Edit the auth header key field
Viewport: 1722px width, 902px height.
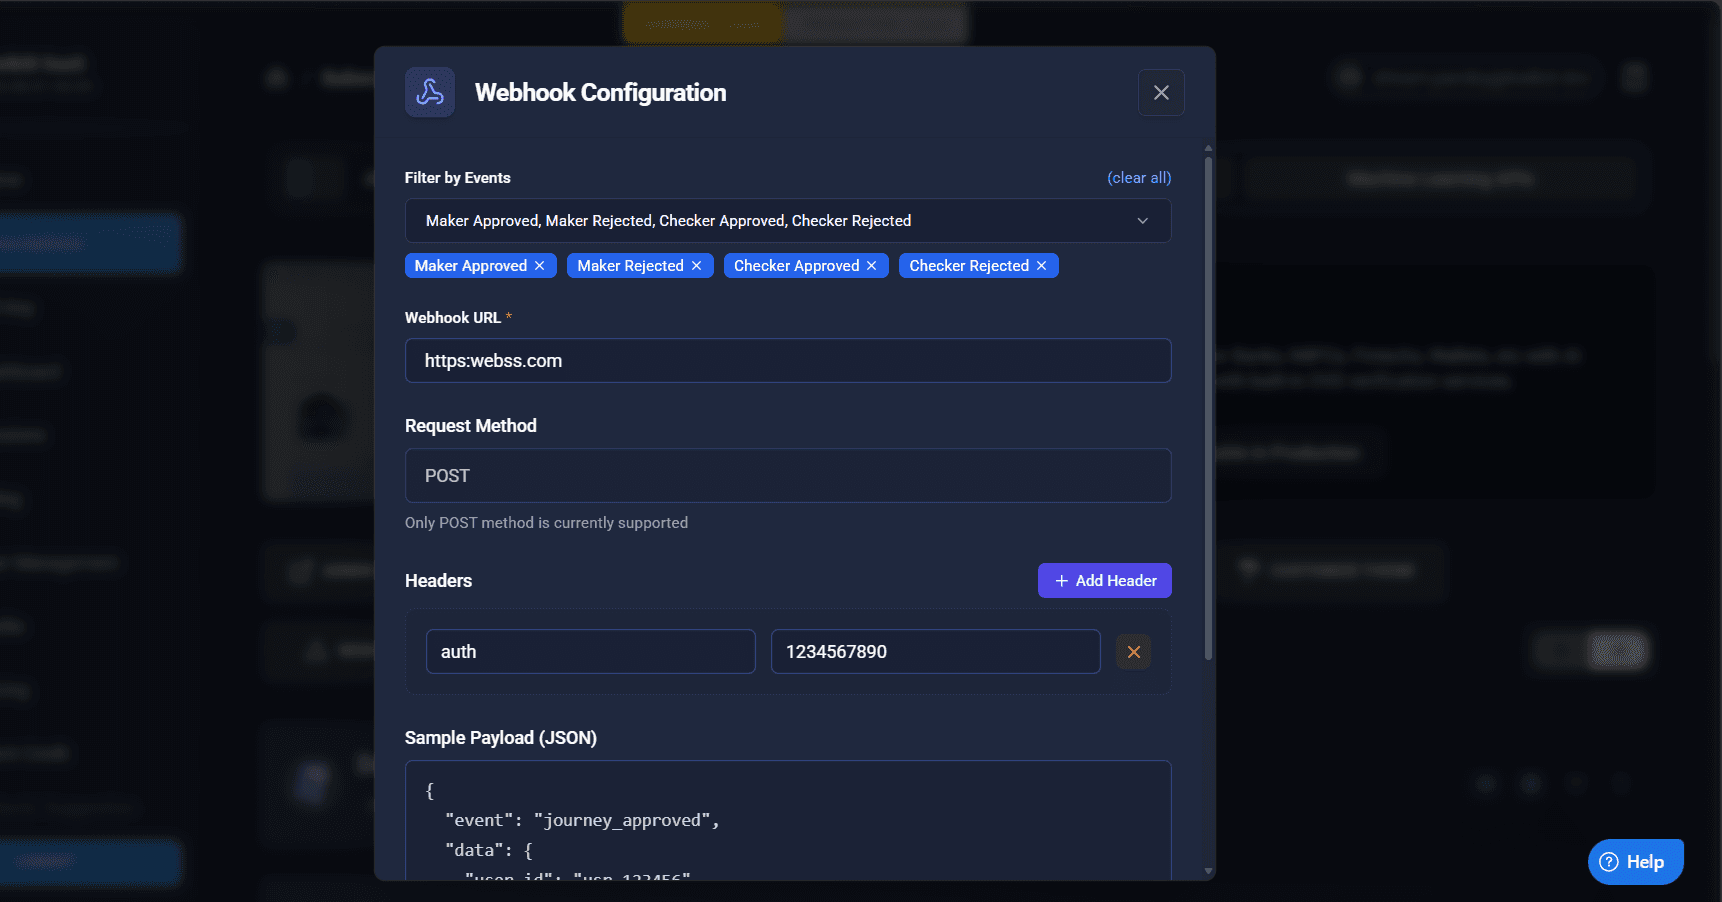coord(591,652)
